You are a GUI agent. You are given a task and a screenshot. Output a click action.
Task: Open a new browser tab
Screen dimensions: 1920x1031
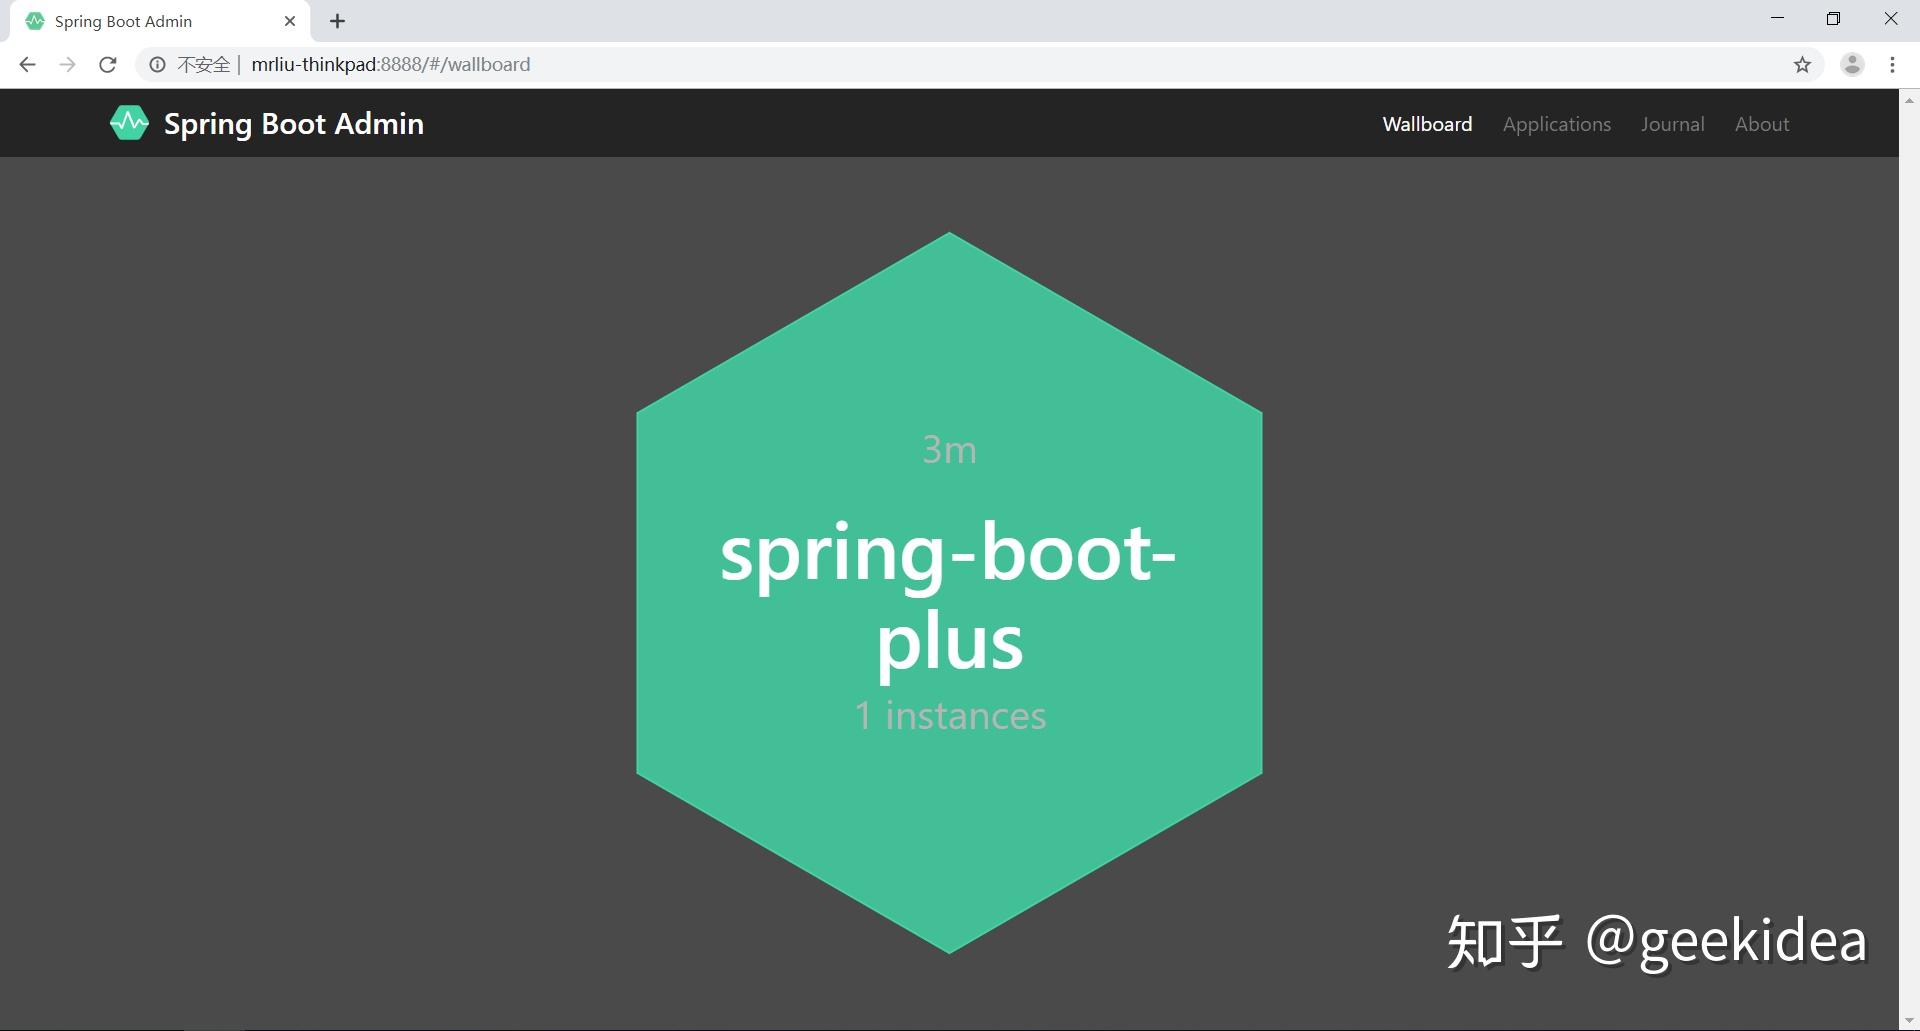click(337, 20)
